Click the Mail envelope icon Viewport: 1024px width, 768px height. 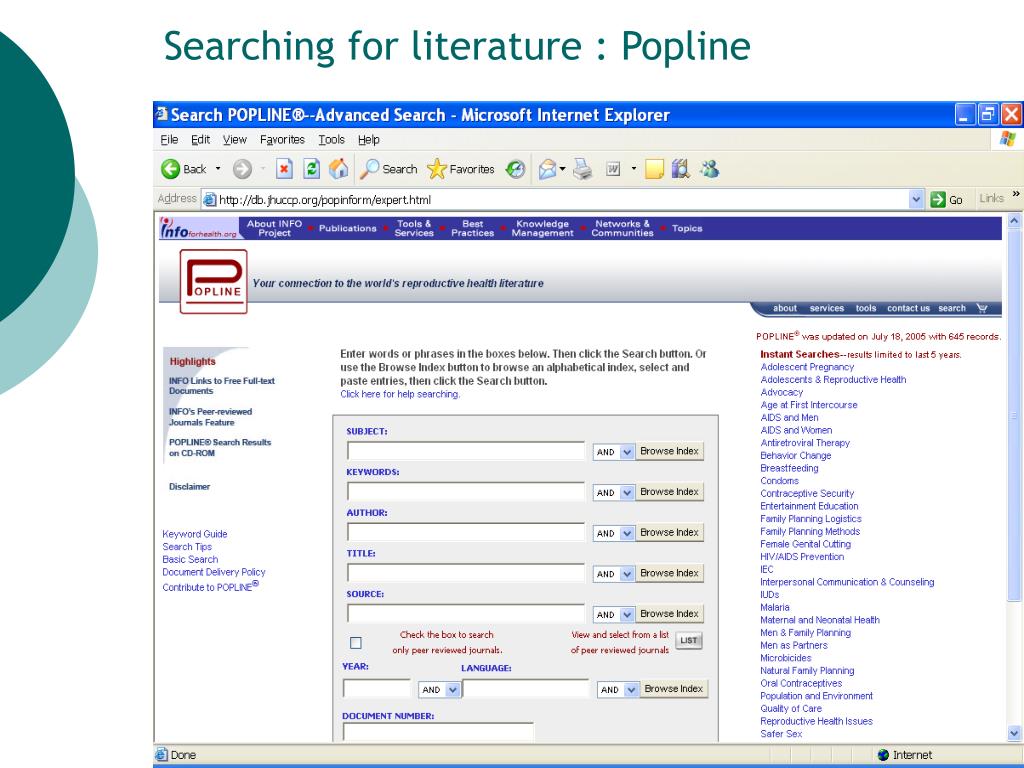coord(547,169)
